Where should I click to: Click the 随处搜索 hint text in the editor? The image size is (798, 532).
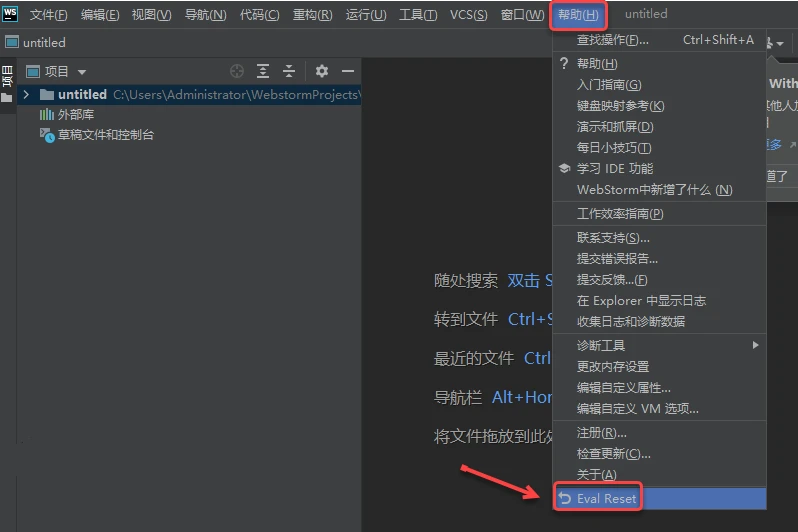(465, 281)
